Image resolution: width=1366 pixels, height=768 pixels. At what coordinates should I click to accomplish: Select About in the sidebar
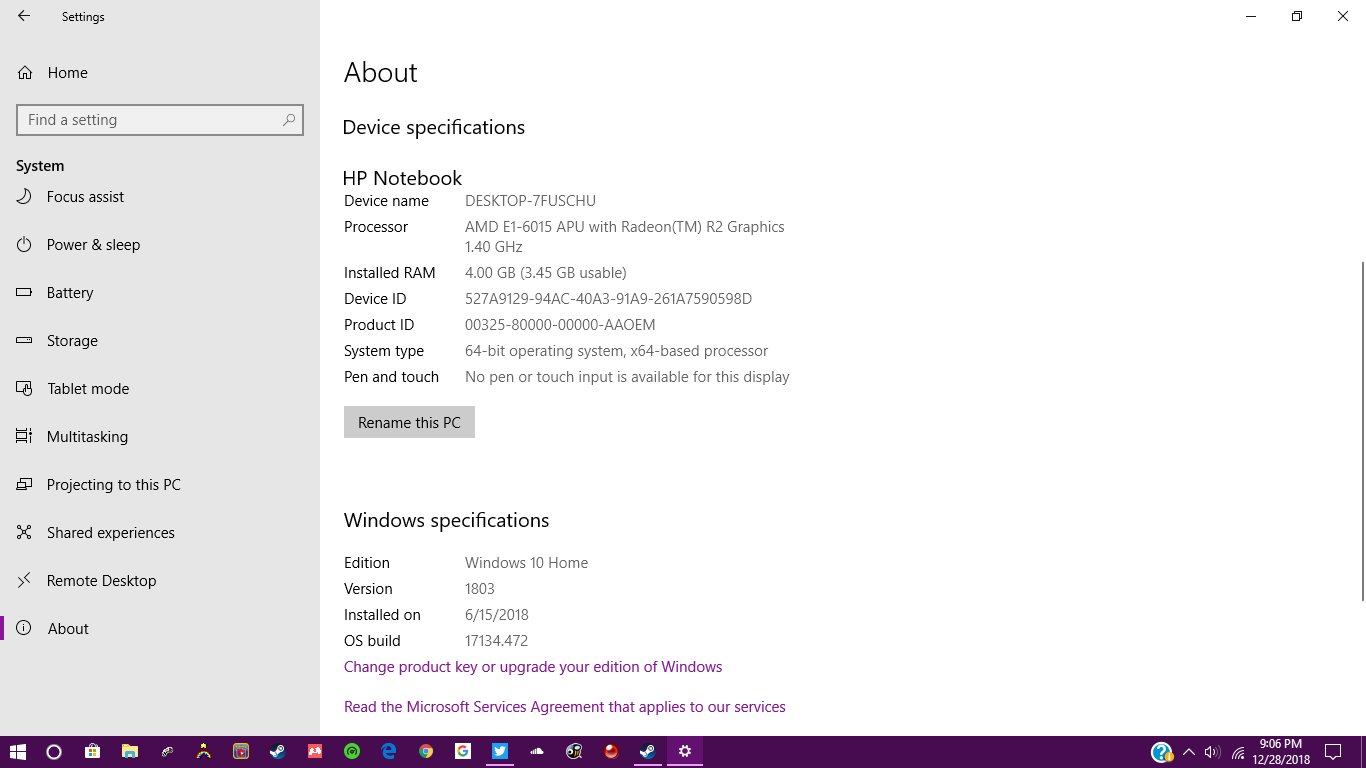click(160, 629)
